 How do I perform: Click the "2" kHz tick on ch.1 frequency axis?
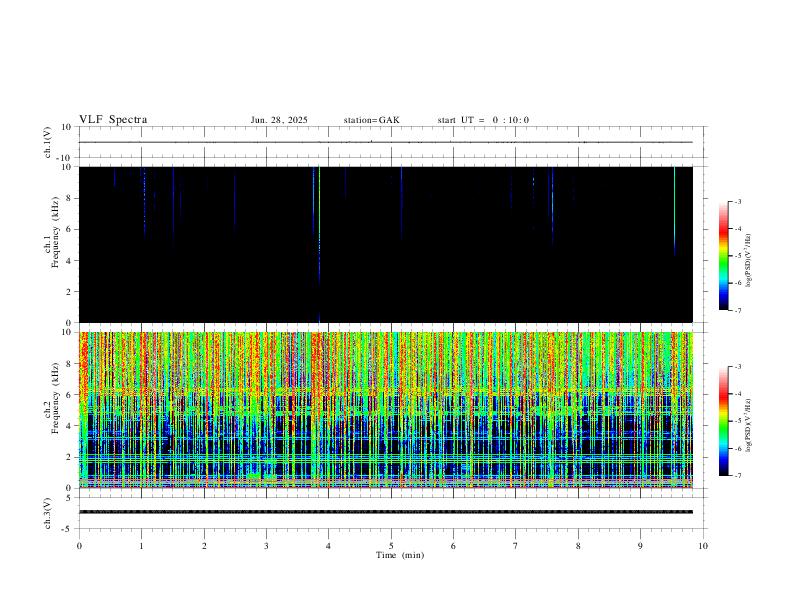click(x=70, y=292)
